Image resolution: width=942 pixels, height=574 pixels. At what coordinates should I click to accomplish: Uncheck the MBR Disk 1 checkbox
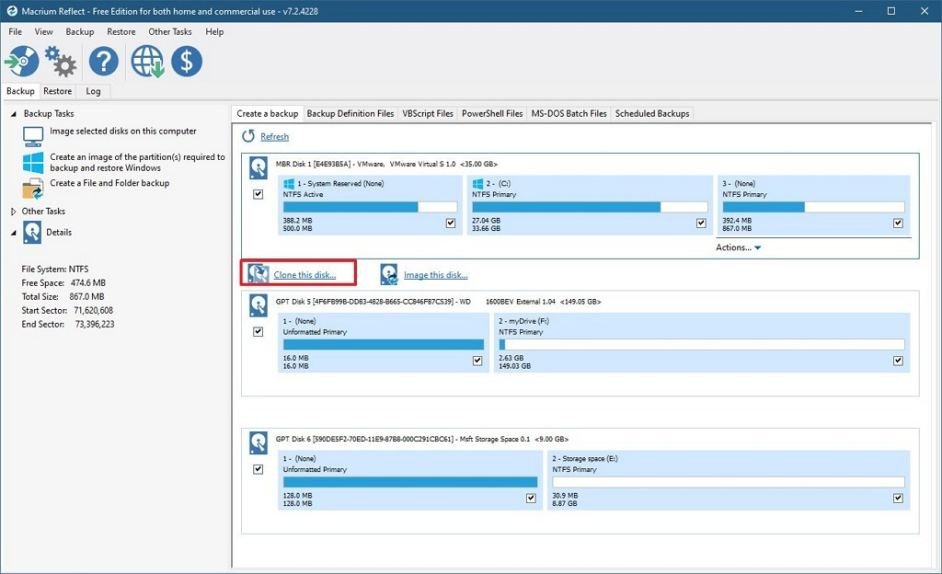click(x=258, y=195)
